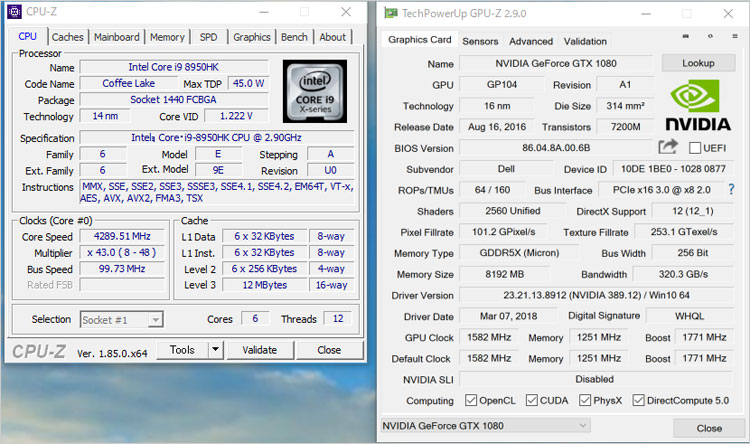The height and width of the screenshot is (444, 750).
Task: Click the Memory Type value GDDR5X (Micron)
Action: [519, 253]
